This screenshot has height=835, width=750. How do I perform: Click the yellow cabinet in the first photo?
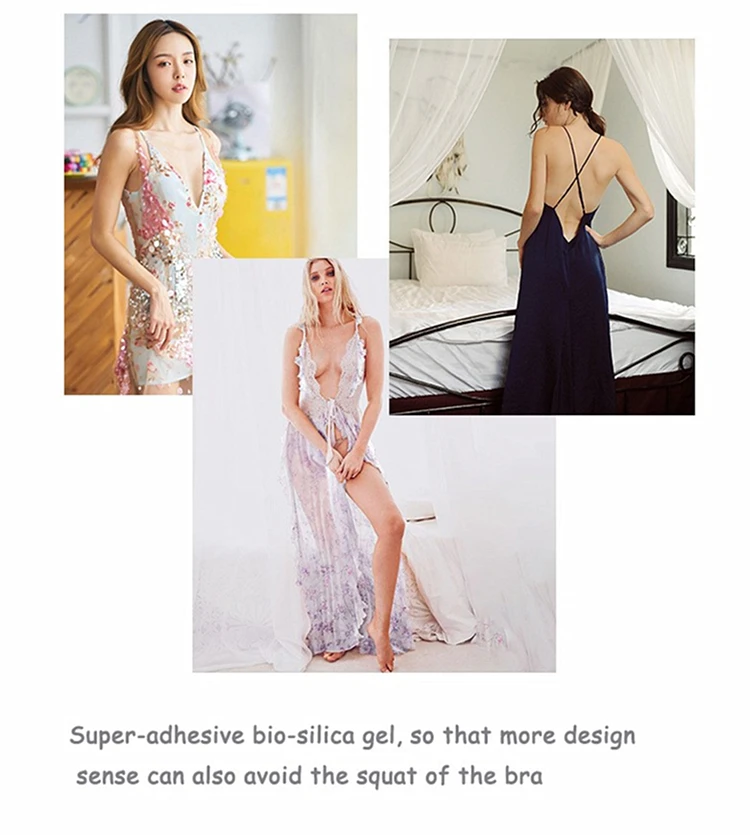click(257, 207)
